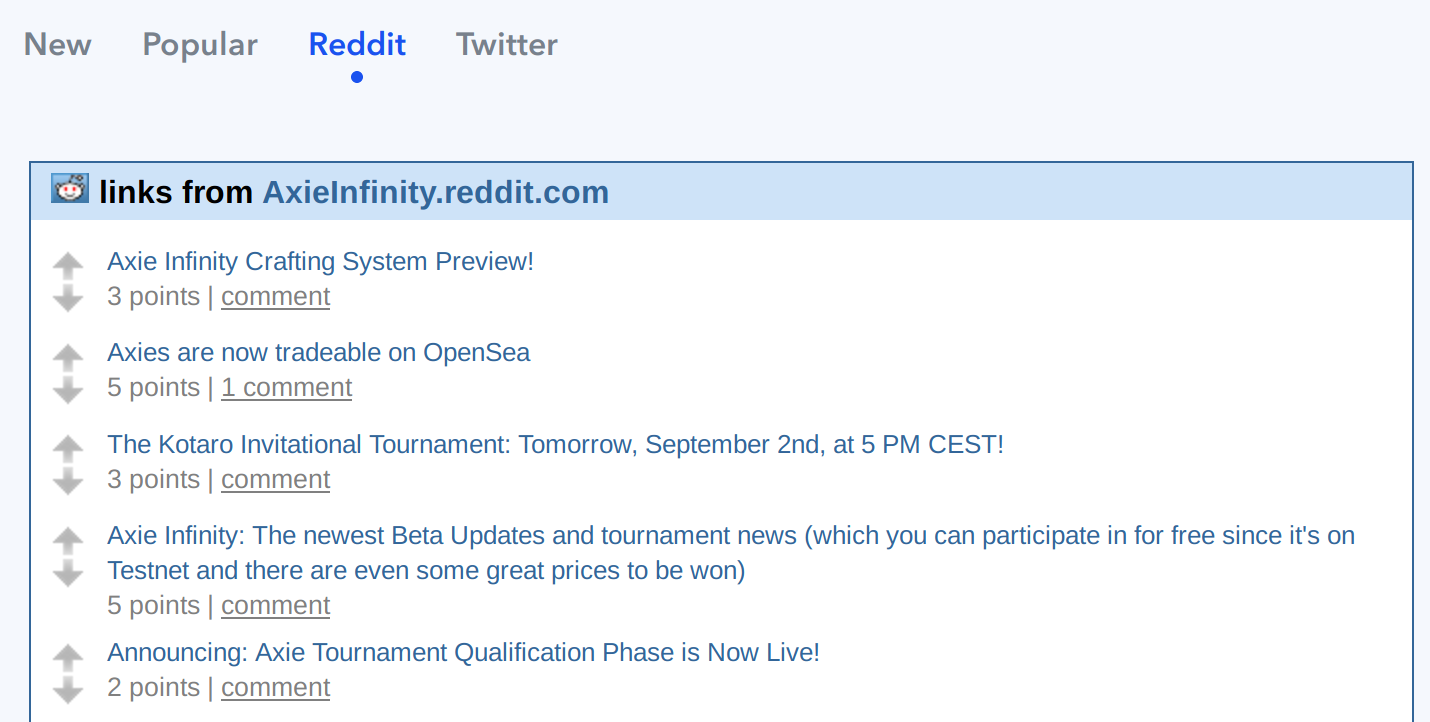Screen dimensions: 1430x722
Task: Upvote the Axies tradeable on OpenSea post
Action: [x=68, y=357]
